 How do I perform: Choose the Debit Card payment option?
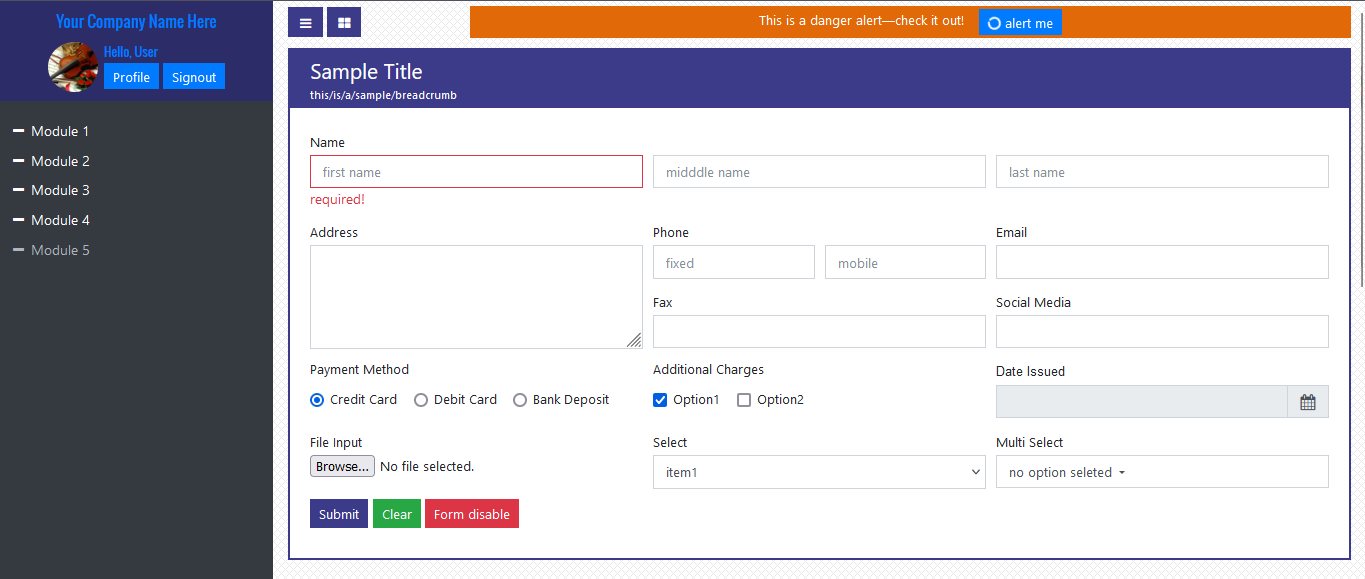click(x=421, y=400)
